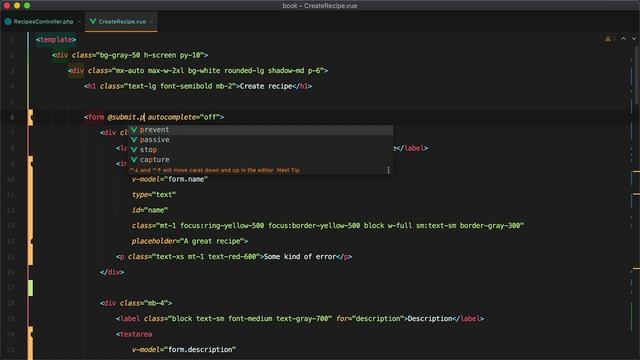This screenshot has height=360, width=640.
Task: Click the Vue icon beside stop
Action: pyautogui.click(x=134, y=149)
